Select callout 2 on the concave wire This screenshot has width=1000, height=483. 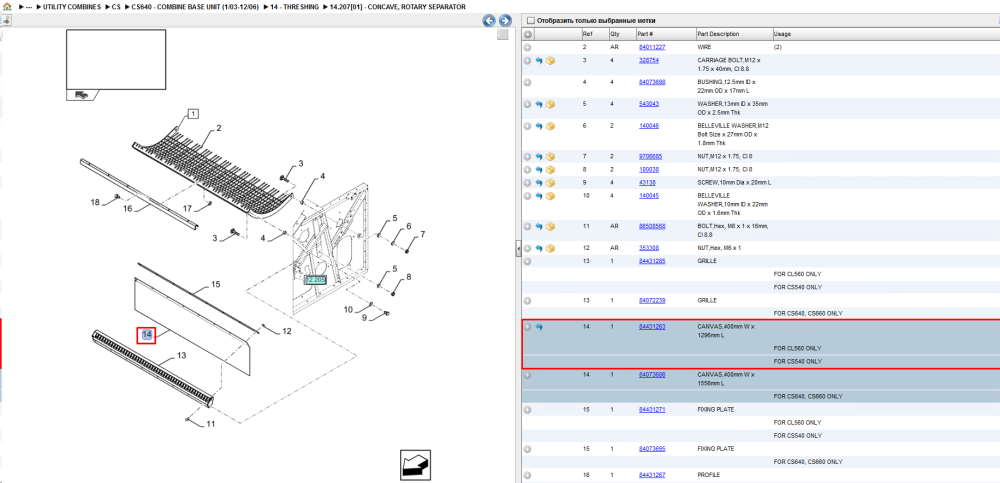[x=218, y=128]
